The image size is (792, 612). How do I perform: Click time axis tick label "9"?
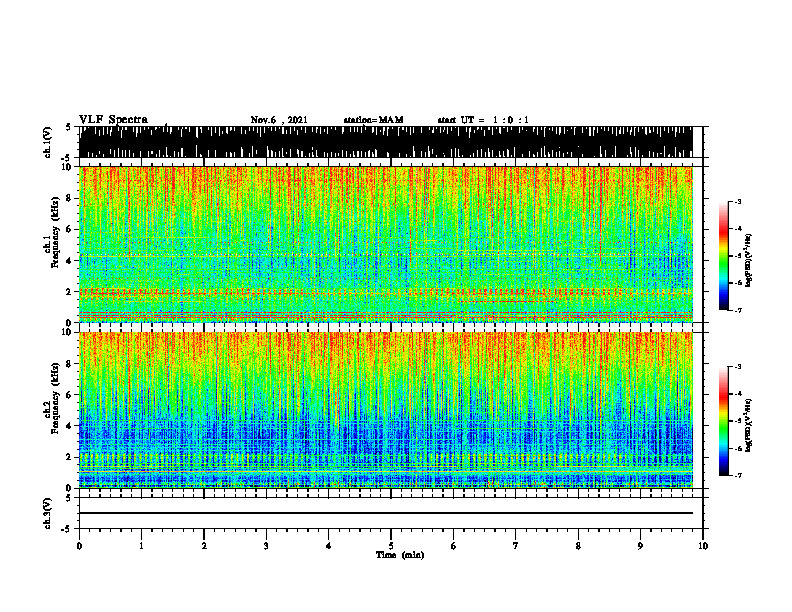(x=640, y=546)
